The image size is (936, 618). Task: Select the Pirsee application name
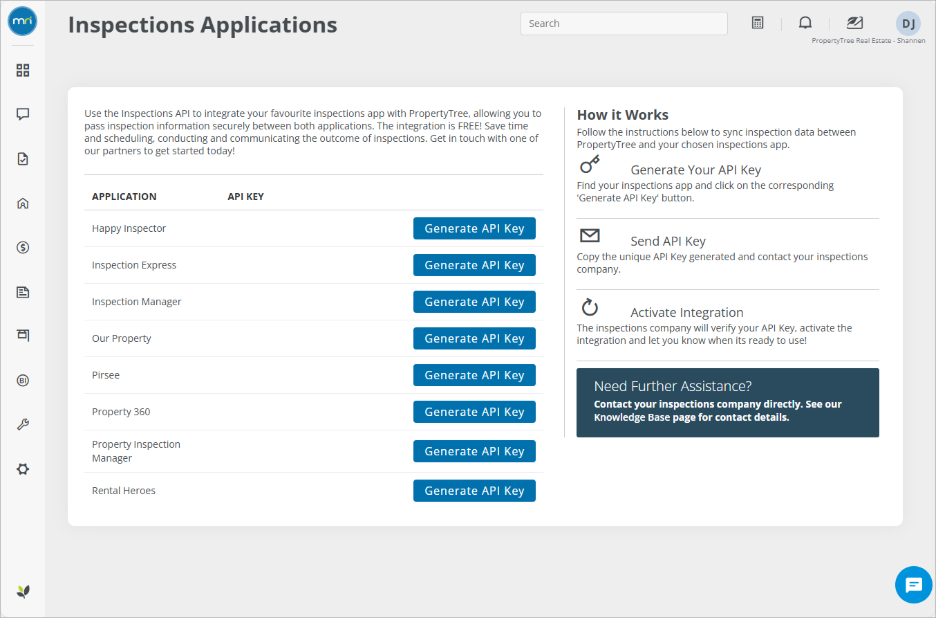click(x=106, y=376)
